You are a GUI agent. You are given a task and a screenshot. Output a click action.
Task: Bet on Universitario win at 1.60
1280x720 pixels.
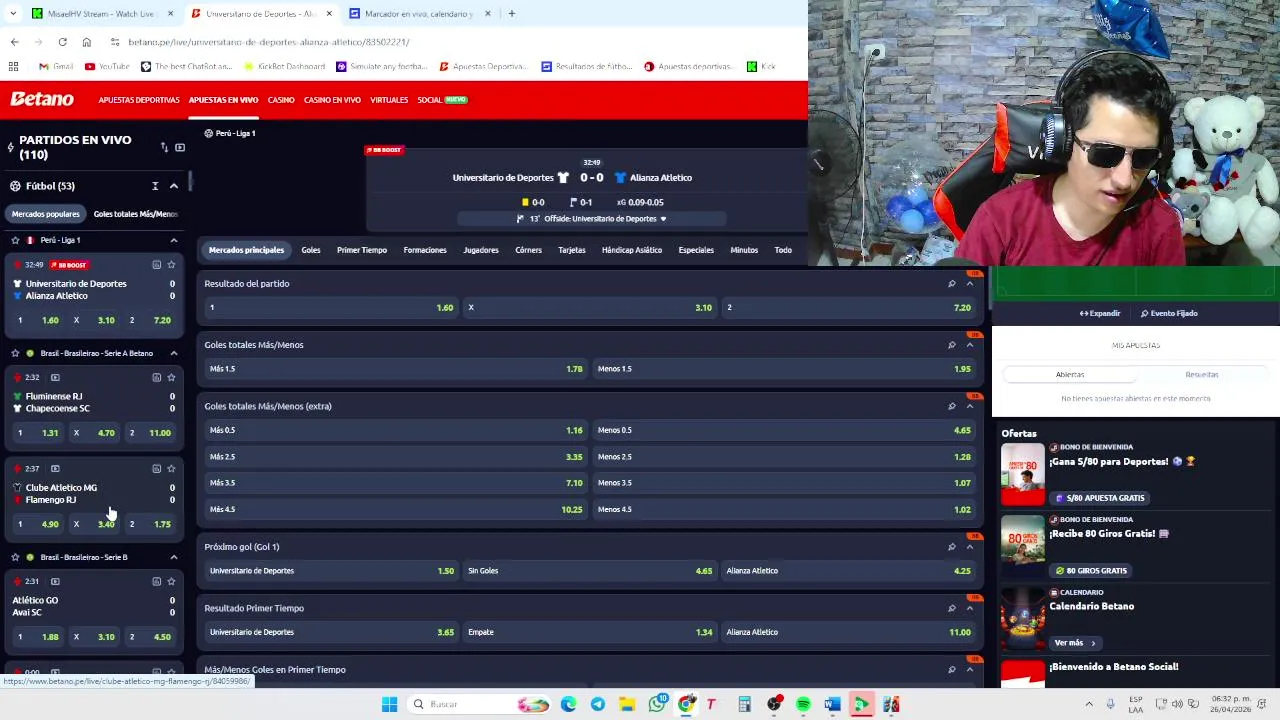click(x=332, y=307)
